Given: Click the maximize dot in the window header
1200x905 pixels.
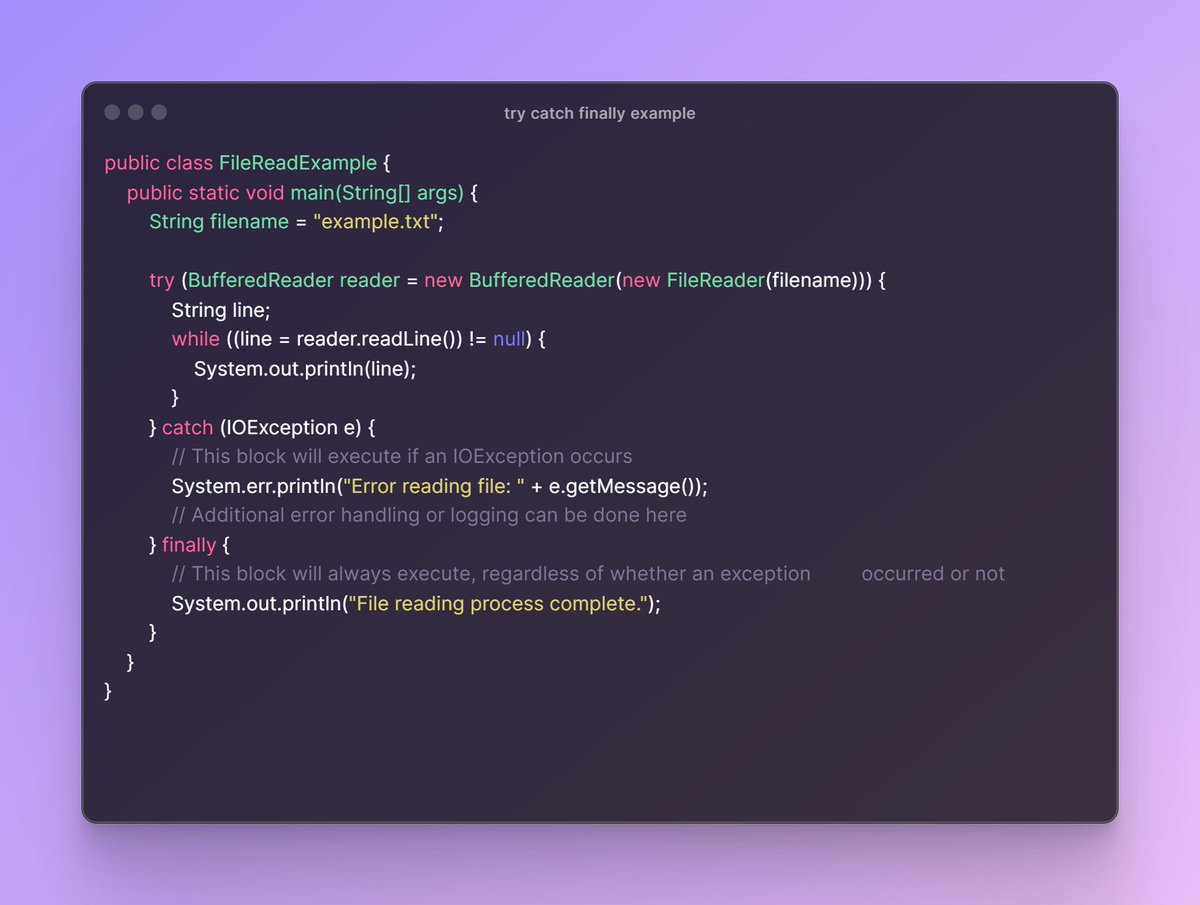Looking at the screenshot, I should [159, 112].
